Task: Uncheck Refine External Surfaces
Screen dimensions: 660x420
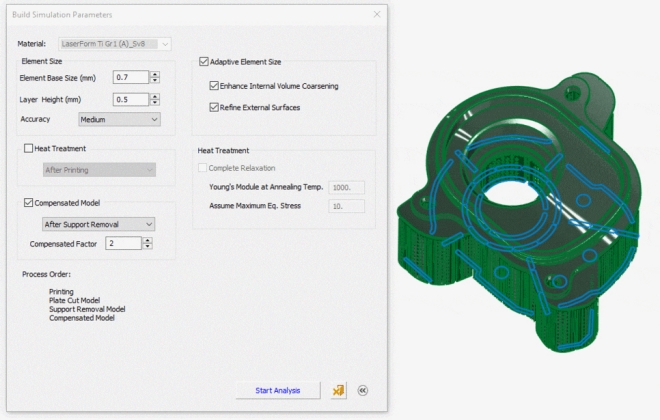Action: click(x=214, y=107)
